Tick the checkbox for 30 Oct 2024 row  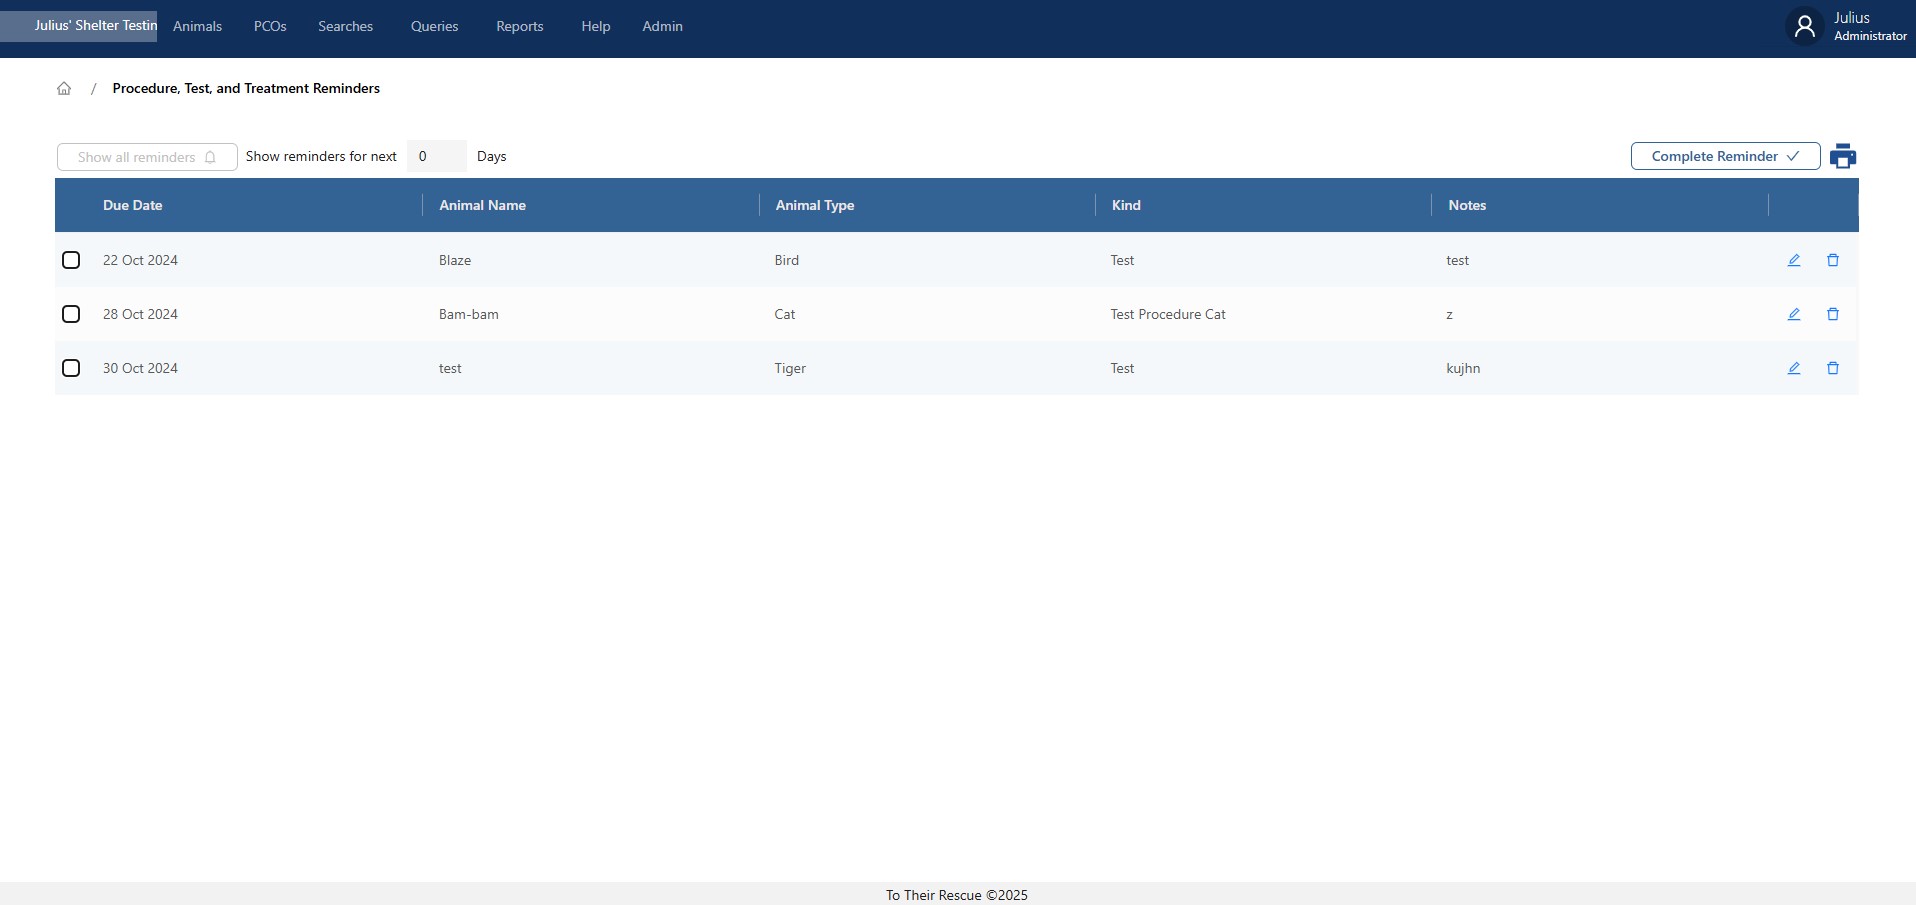coord(71,368)
